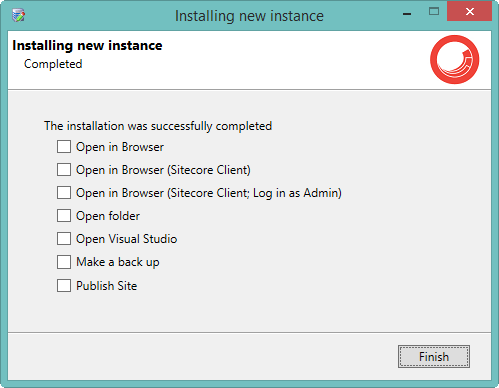
Task: Close the Installing new instance window
Action: 469,12
